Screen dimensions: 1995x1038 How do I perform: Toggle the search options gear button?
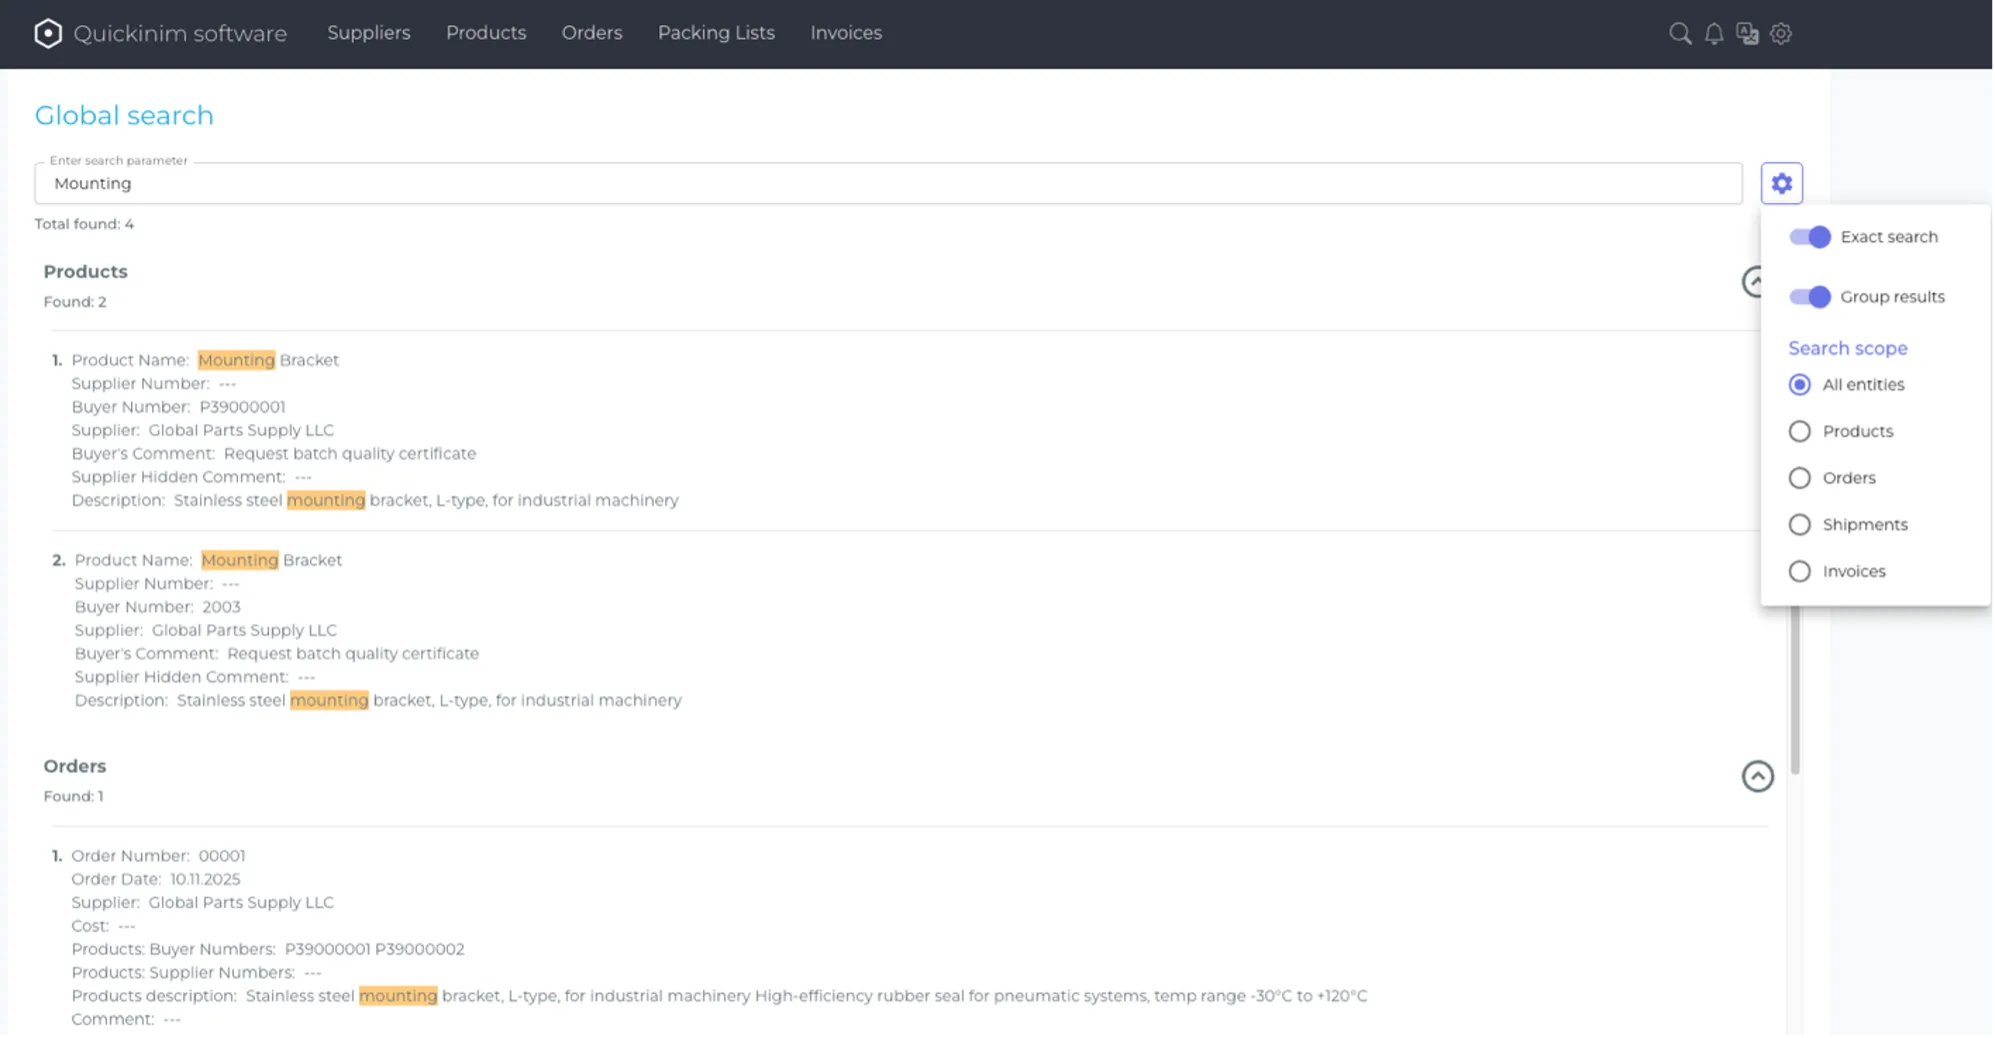pos(1781,183)
